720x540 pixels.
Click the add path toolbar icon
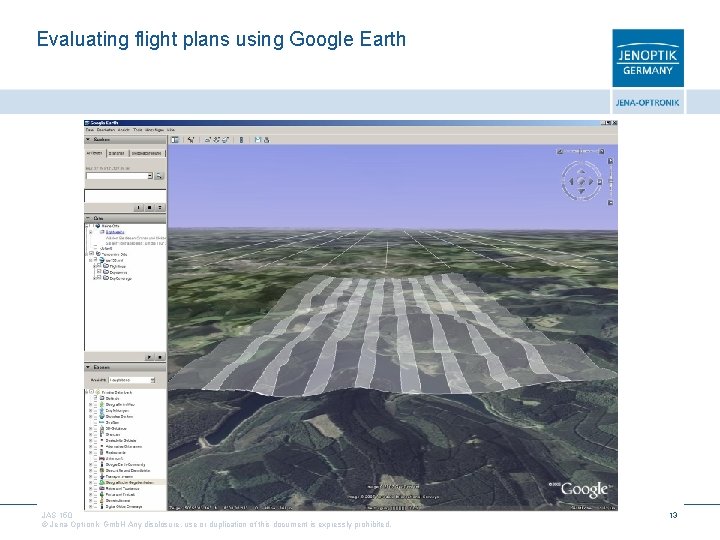217,140
